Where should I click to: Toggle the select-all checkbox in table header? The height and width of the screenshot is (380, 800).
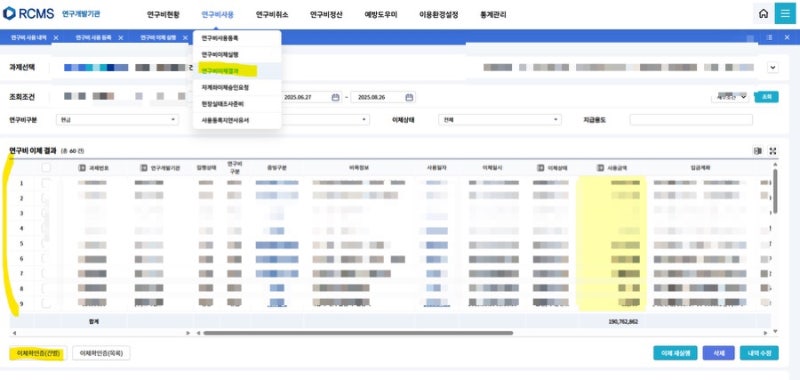pyautogui.click(x=46, y=167)
